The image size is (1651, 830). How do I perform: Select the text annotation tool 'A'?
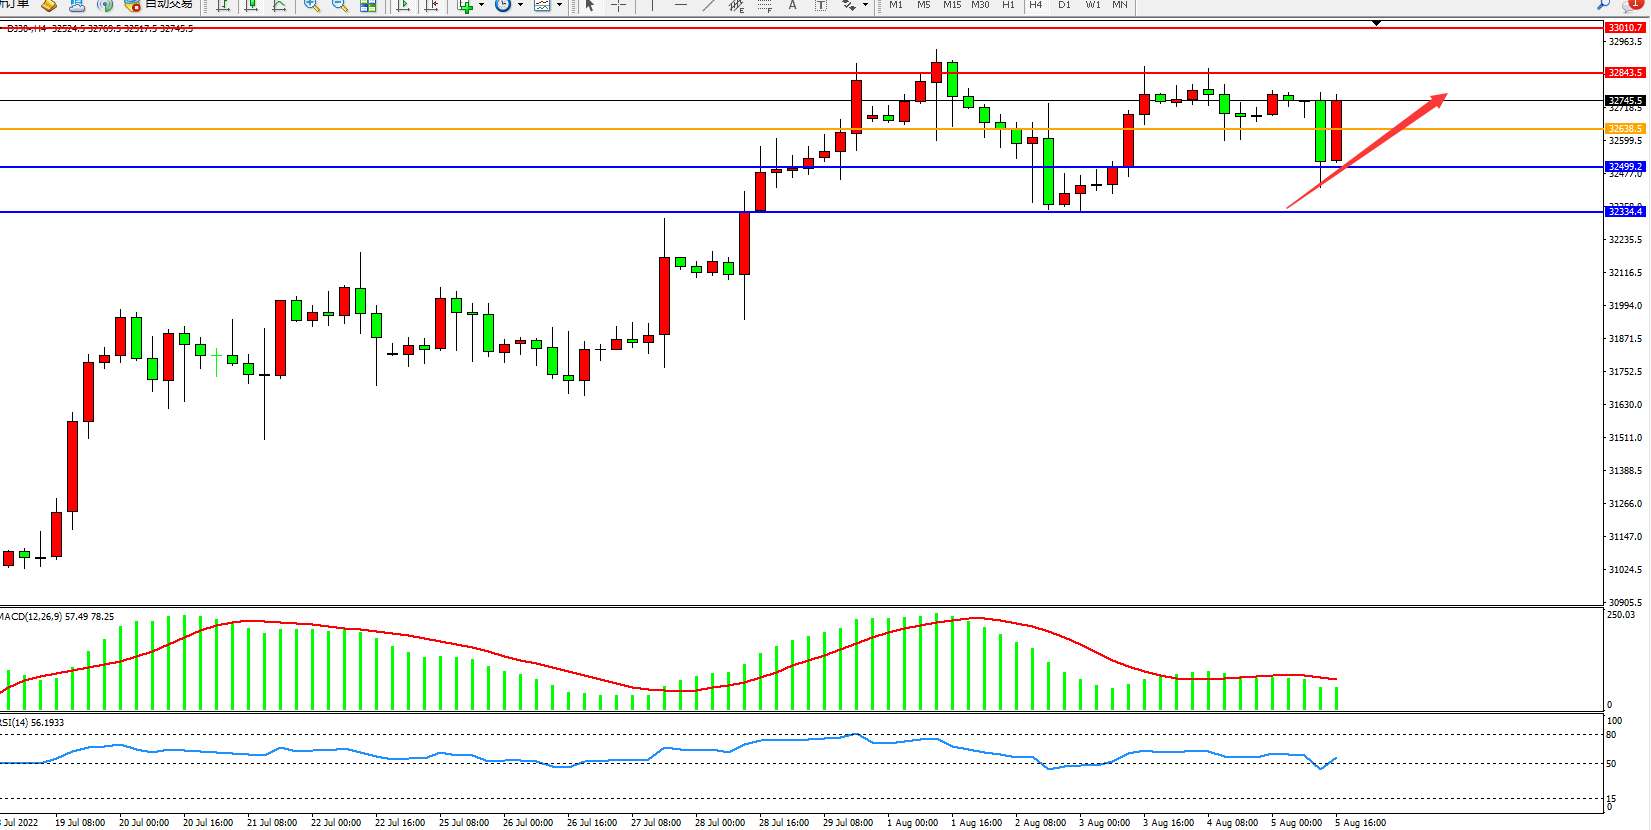pos(792,5)
